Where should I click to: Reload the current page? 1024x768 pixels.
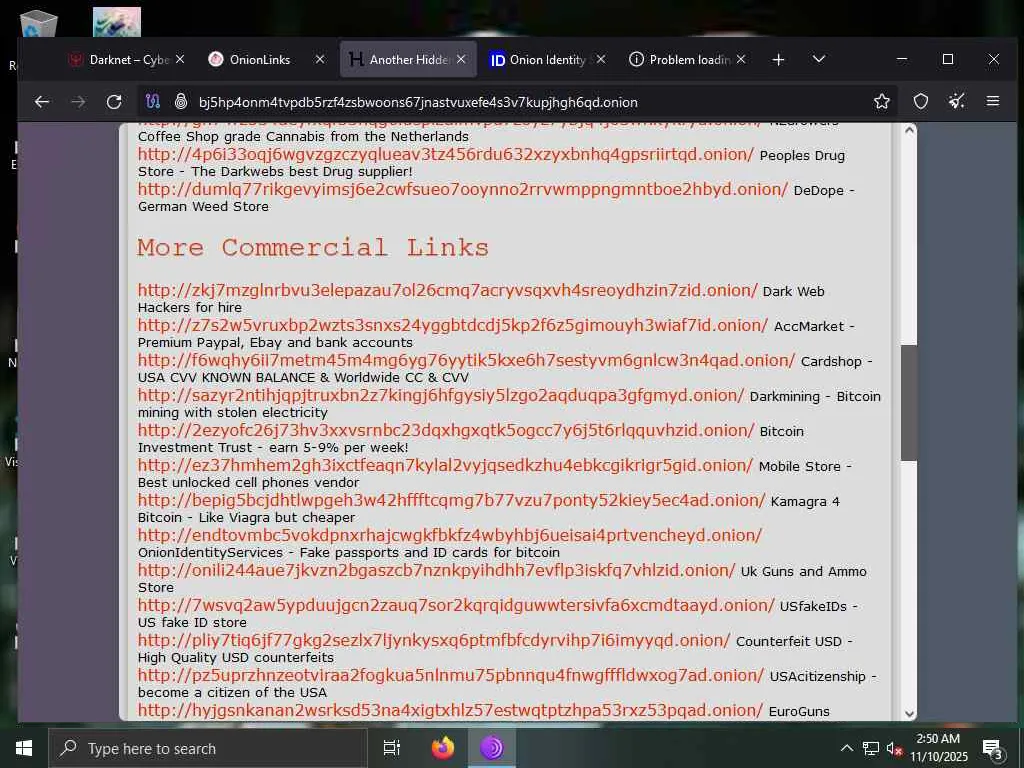tap(114, 102)
